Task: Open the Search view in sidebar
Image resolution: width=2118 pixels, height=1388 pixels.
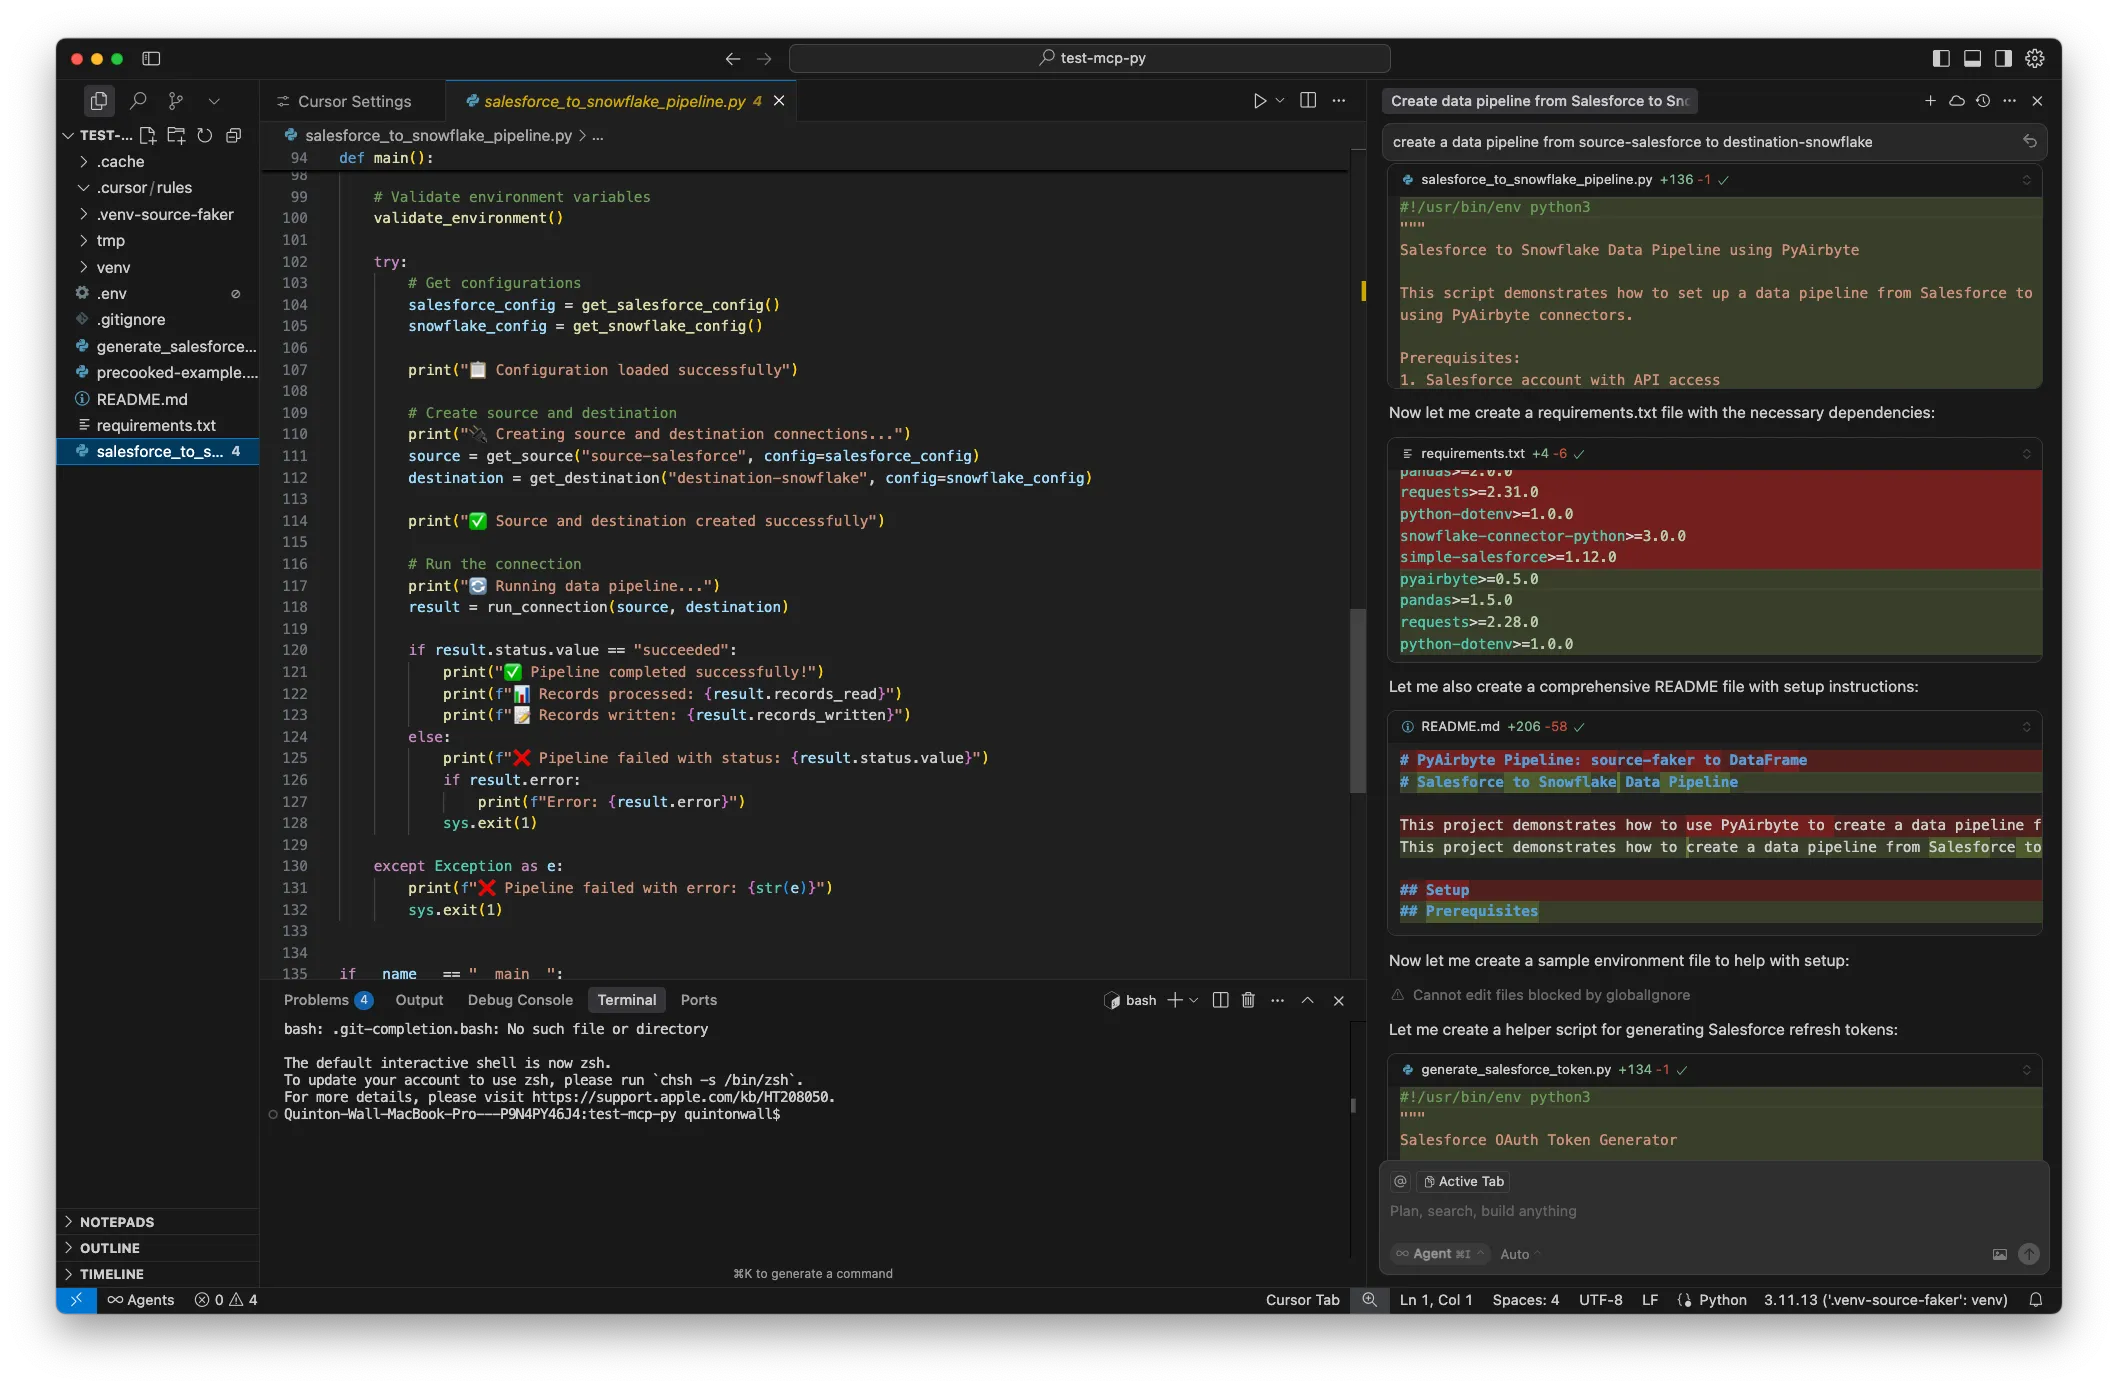Action: point(138,101)
